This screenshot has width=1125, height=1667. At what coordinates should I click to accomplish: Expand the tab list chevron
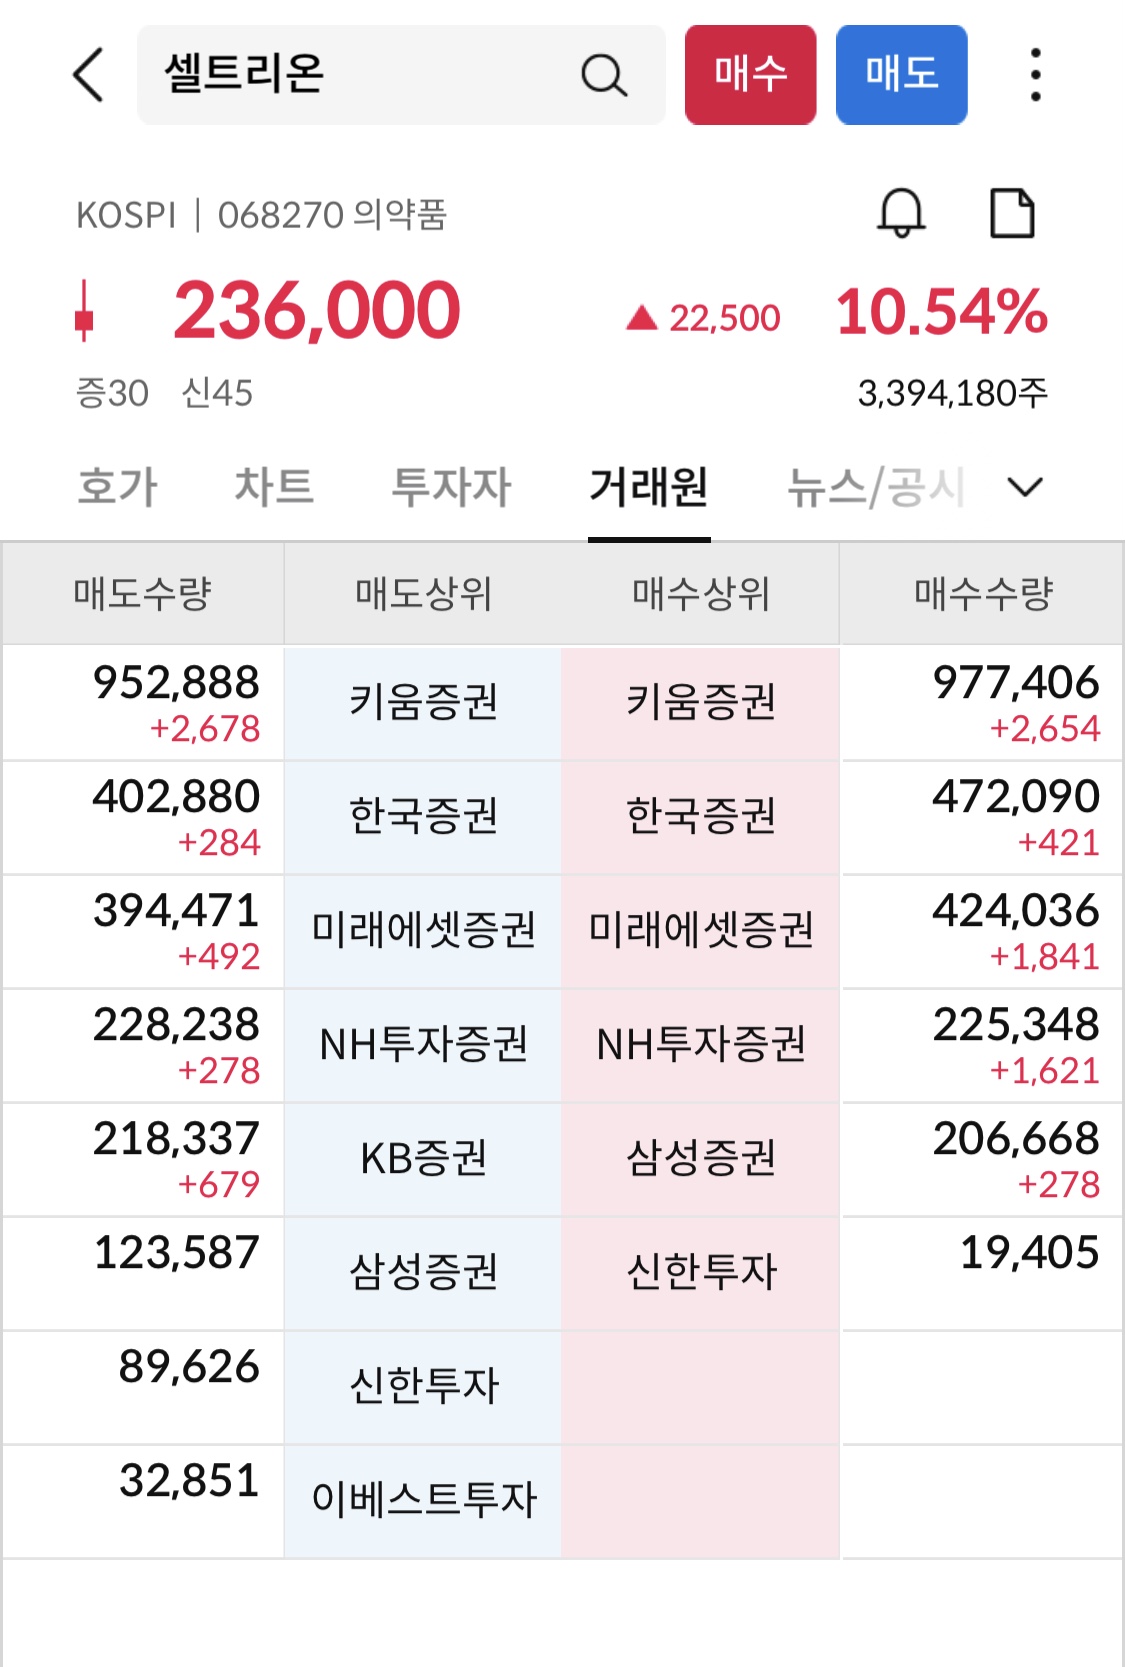tap(1025, 487)
